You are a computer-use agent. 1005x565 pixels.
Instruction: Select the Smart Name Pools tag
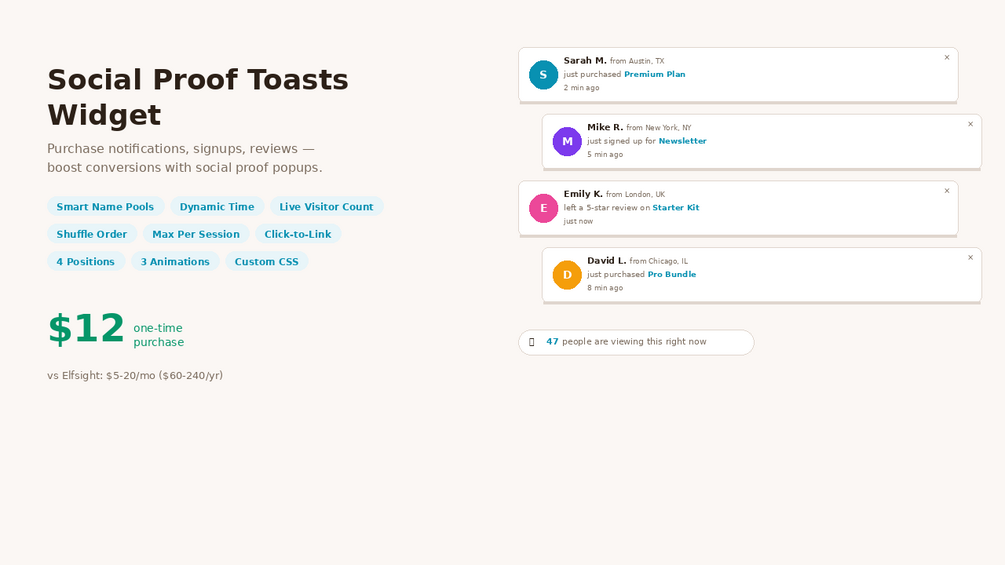pyautogui.click(x=105, y=207)
